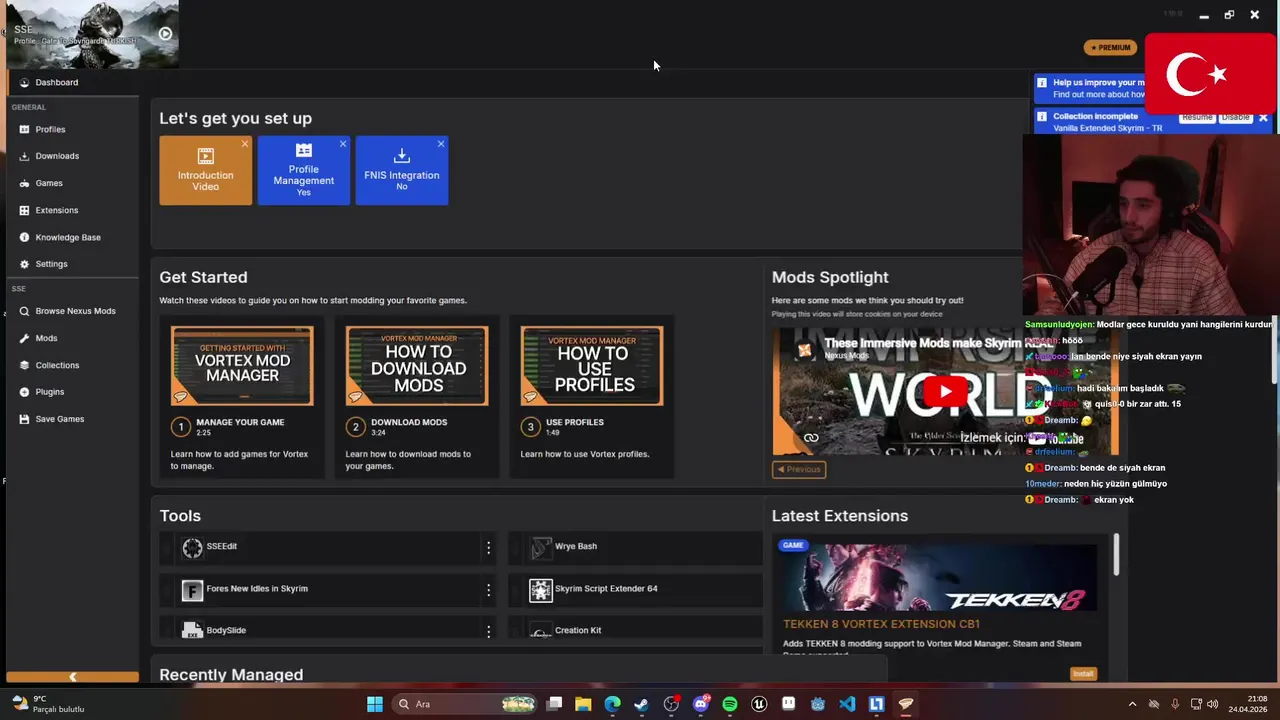
Task: Open File Explorer from taskbar
Action: coord(583,704)
